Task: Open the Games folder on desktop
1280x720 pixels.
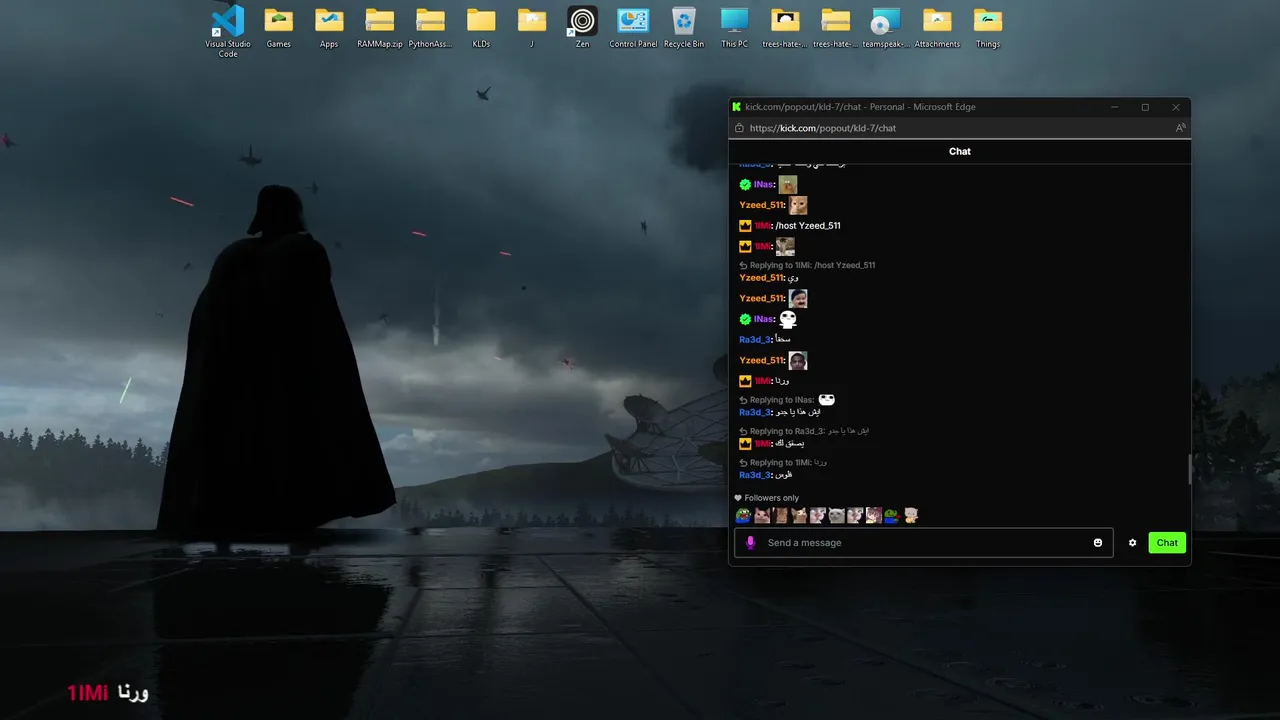Action: 278,28
